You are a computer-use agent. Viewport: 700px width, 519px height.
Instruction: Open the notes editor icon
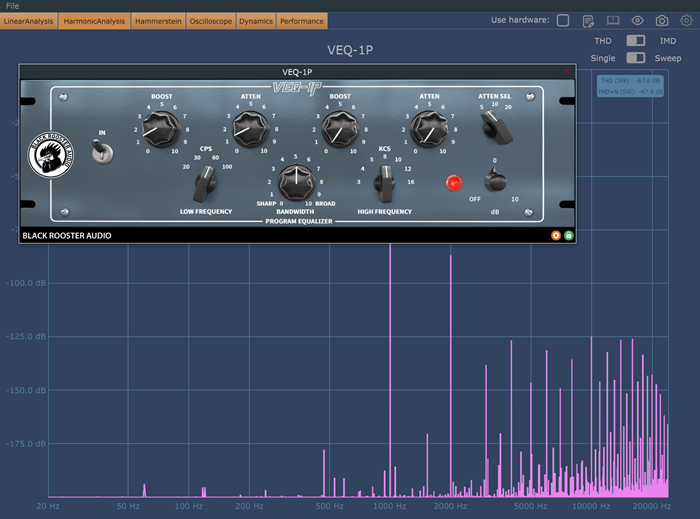coord(588,20)
